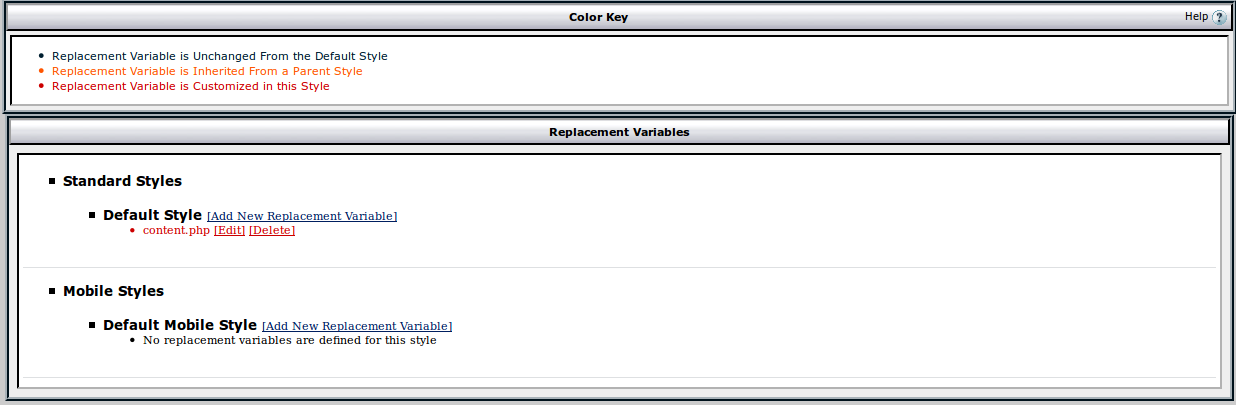Add New Replacement Variable to Default Style
This screenshot has height=405, width=1236.
(302, 216)
